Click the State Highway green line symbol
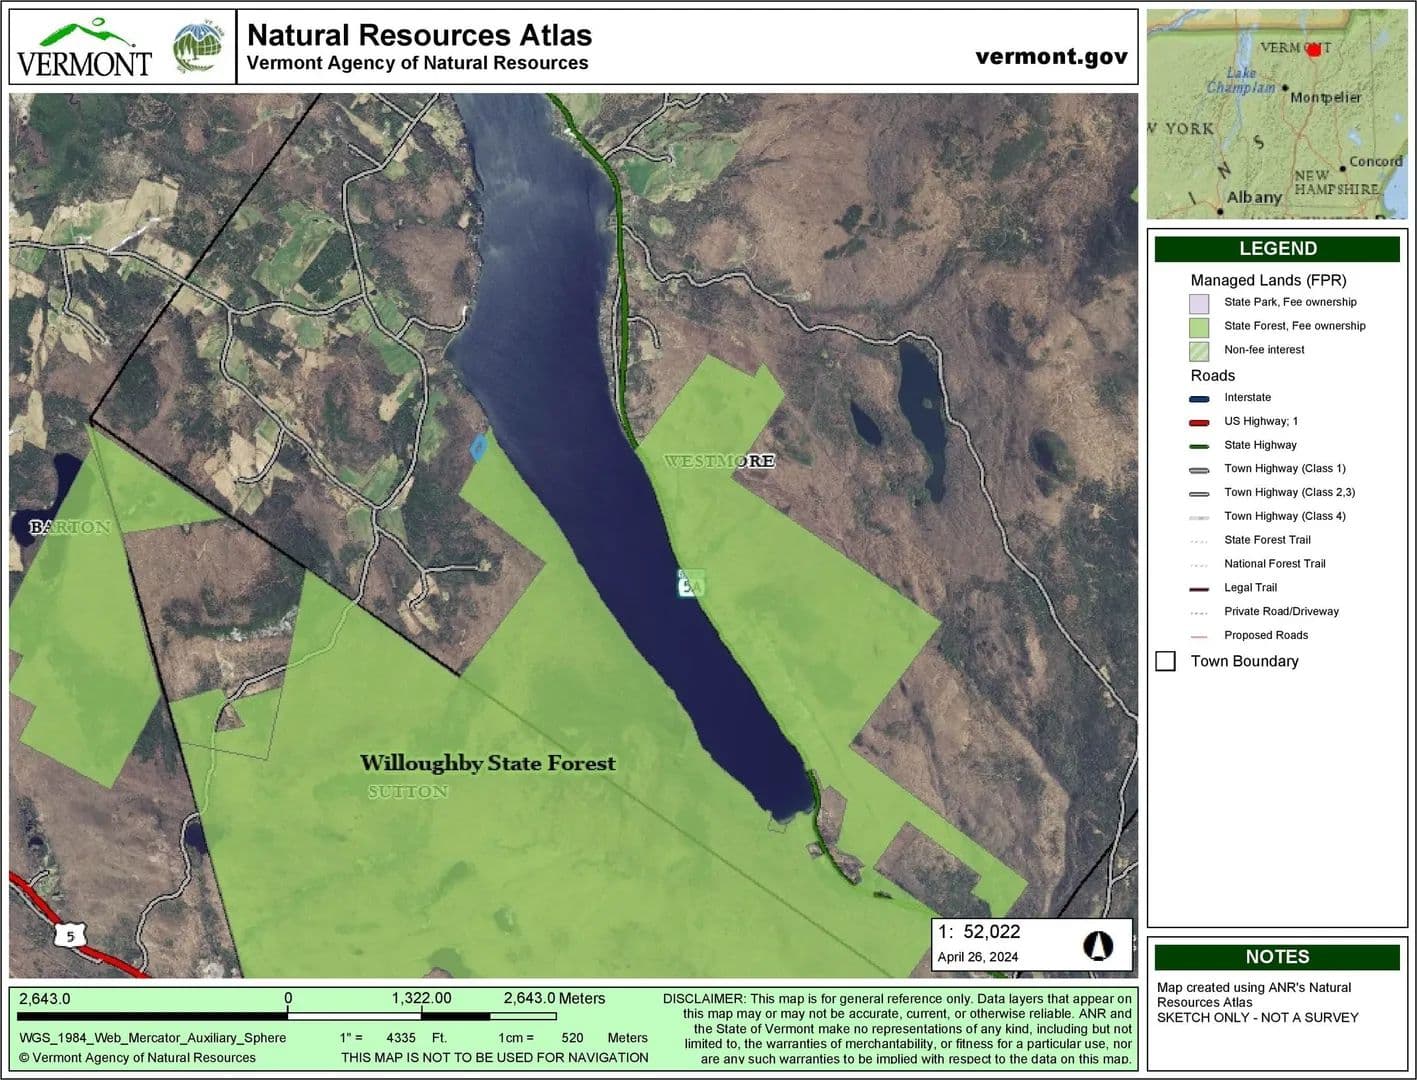 pyautogui.click(x=1199, y=446)
